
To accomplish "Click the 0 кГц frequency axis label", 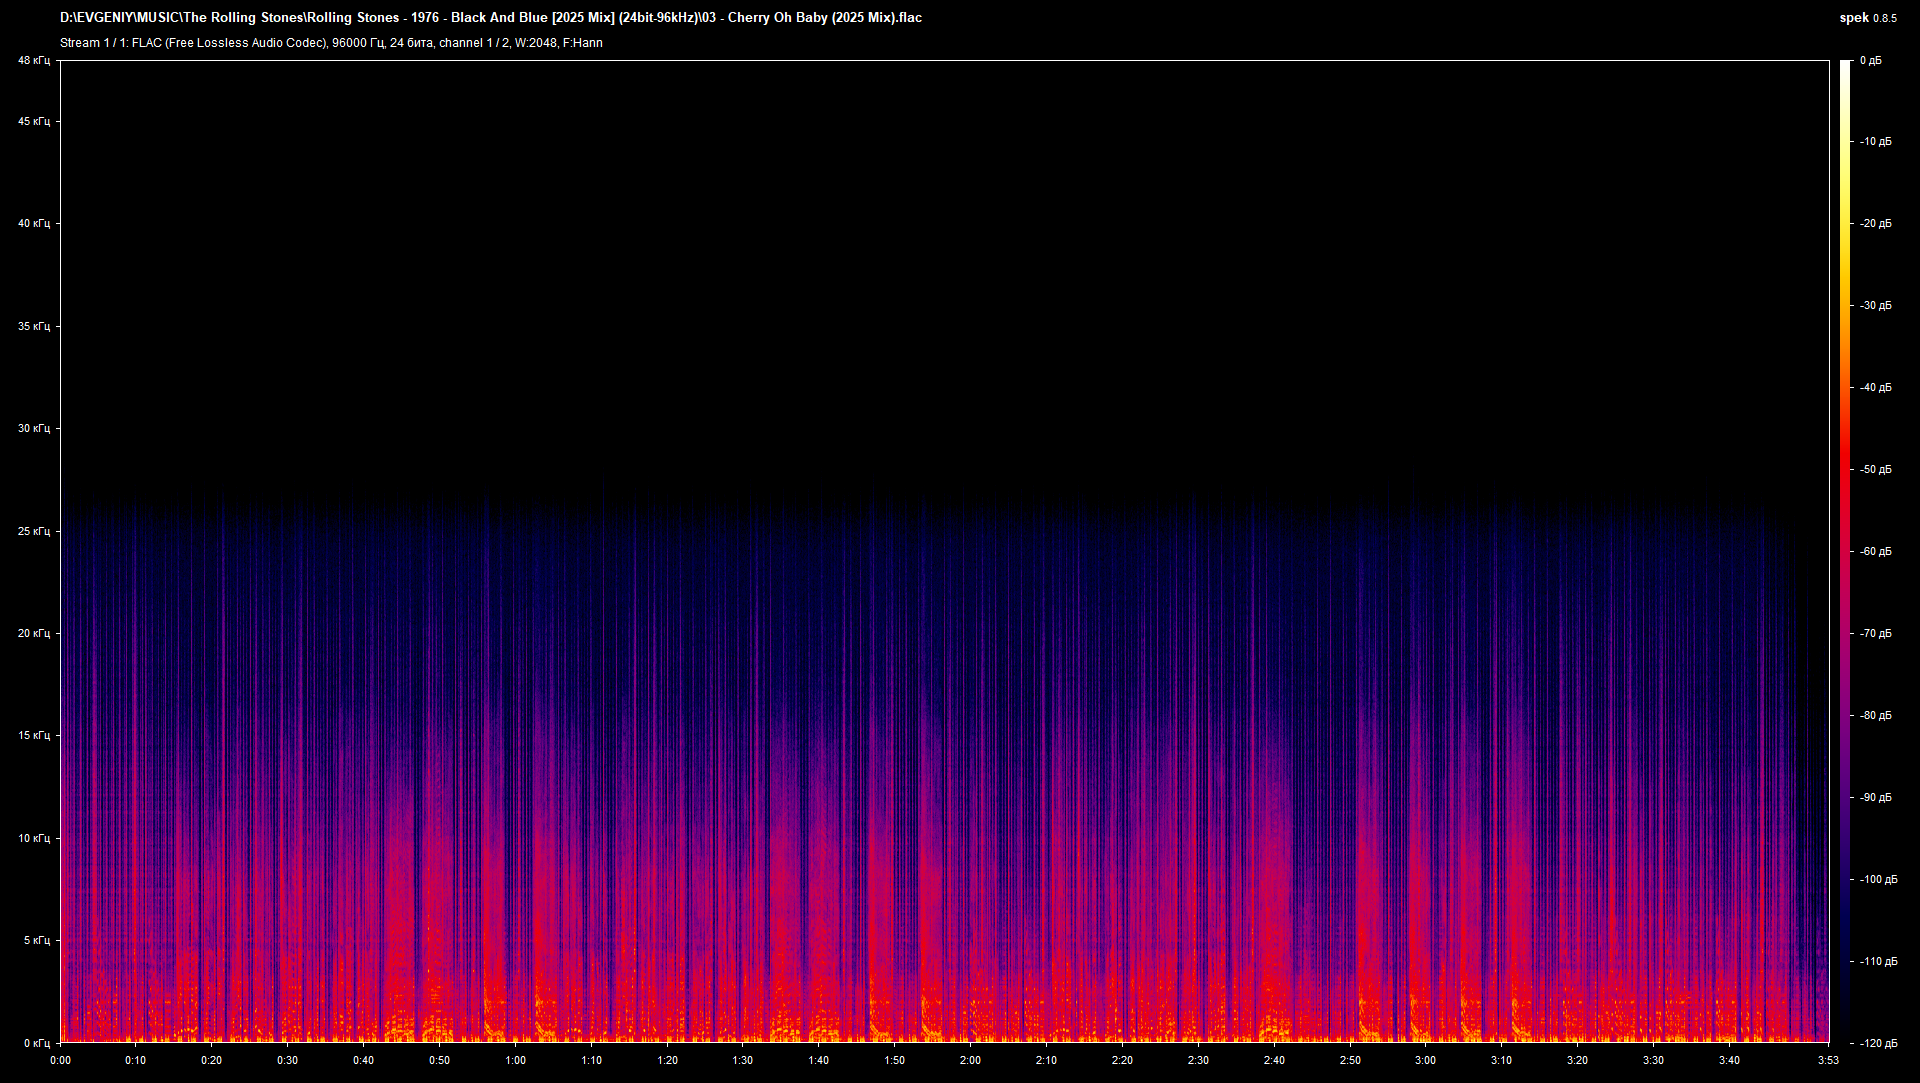I will (36, 1043).
